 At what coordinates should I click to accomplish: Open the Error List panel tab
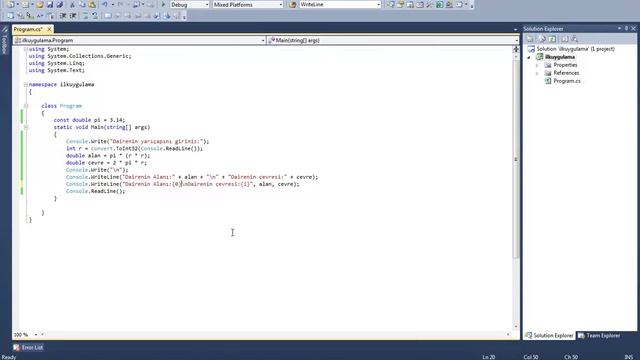click(28, 347)
